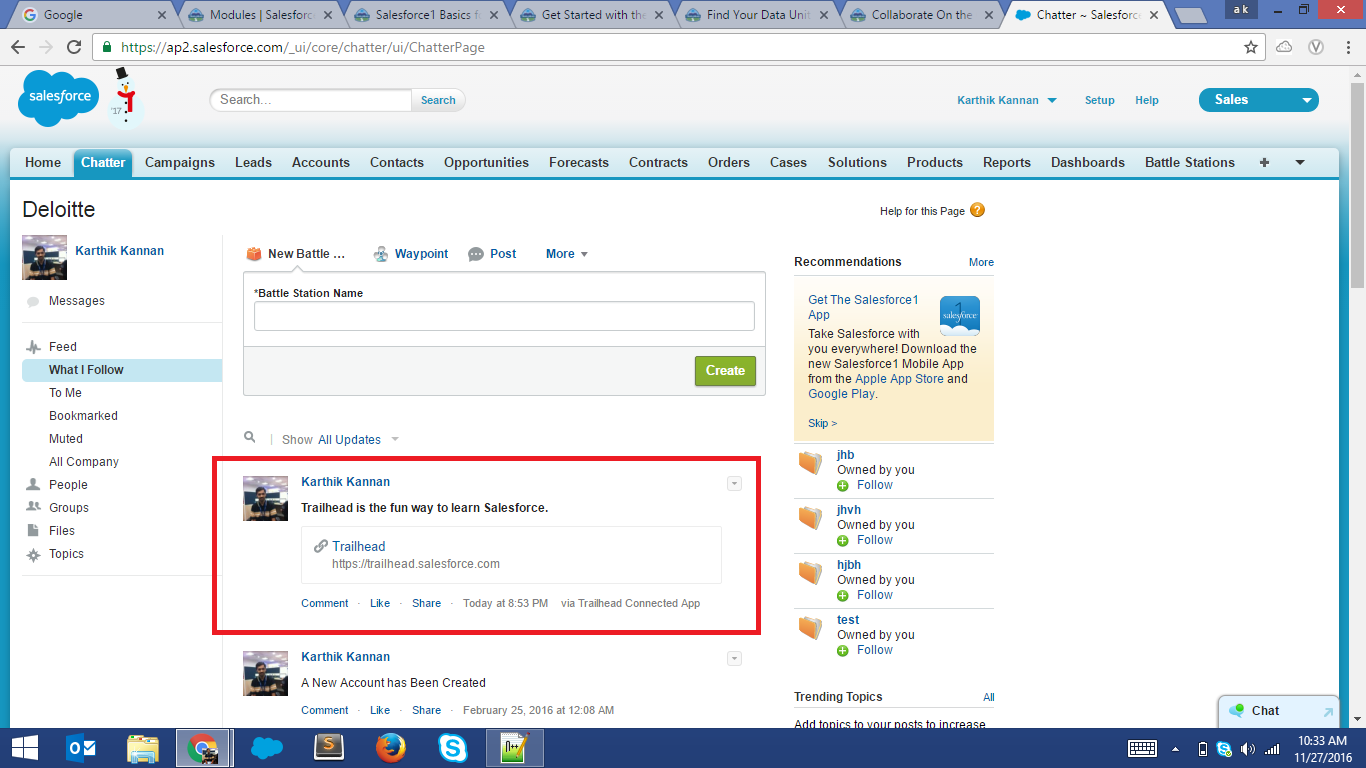Launch Firefox from the taskbar
This screenshot has height=768, width=1366.
coord(391,748)
